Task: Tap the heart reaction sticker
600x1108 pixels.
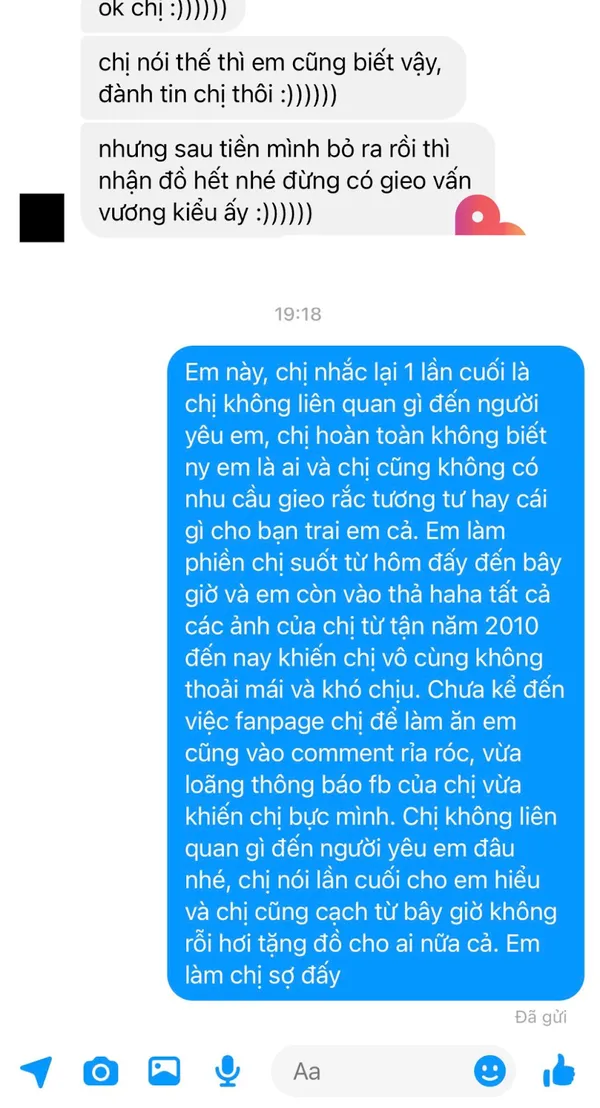Action: (488, 215)
